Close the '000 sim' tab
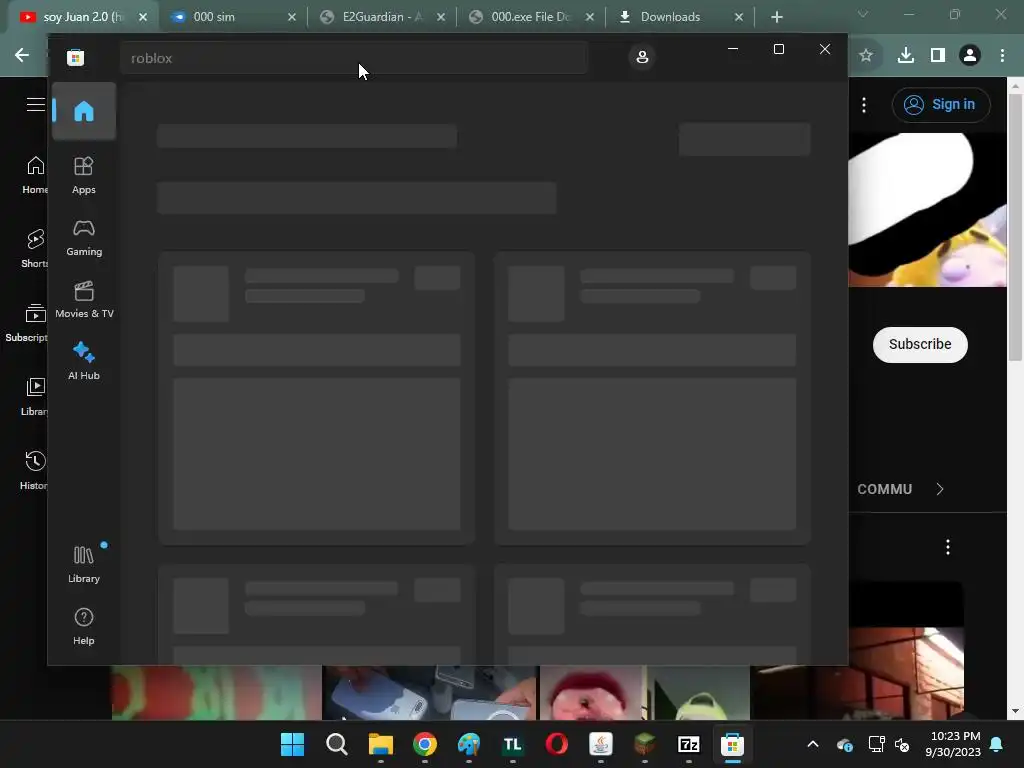Image resolution: width=1024 pixels, height=768 pixels. [x=292, y=17]
